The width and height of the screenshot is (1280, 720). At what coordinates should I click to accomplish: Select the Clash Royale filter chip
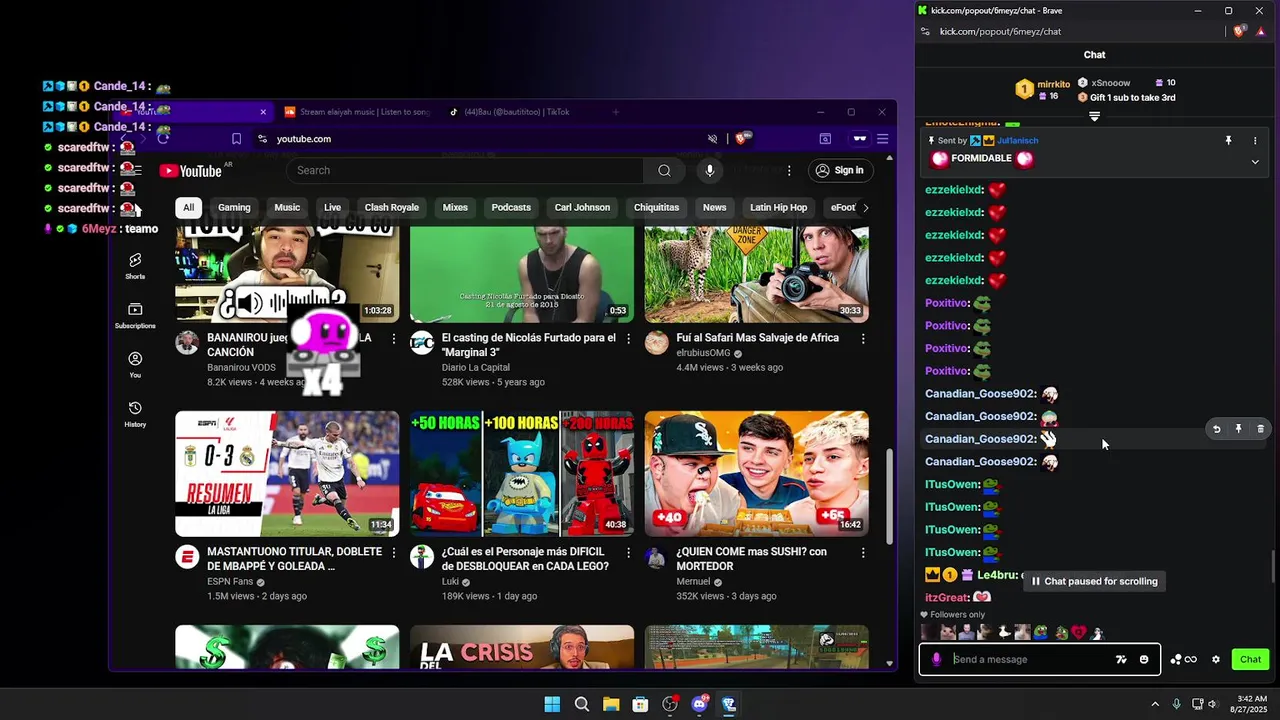[391, 207]
